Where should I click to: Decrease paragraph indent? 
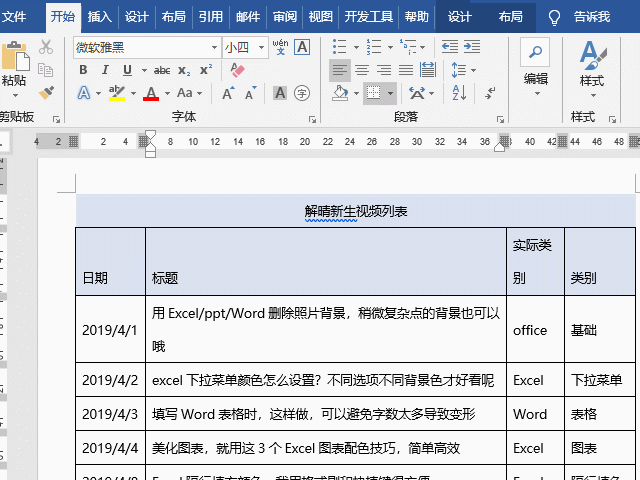coord(450,47)
